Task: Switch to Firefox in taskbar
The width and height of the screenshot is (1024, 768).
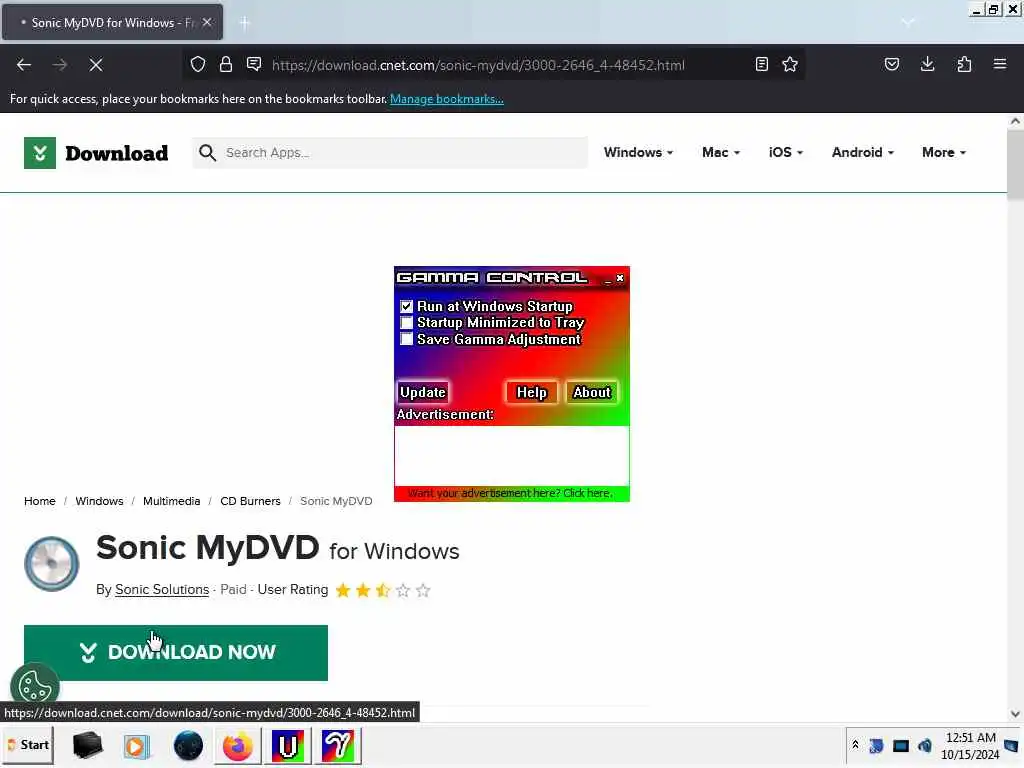Action: [x=238, y=745]
